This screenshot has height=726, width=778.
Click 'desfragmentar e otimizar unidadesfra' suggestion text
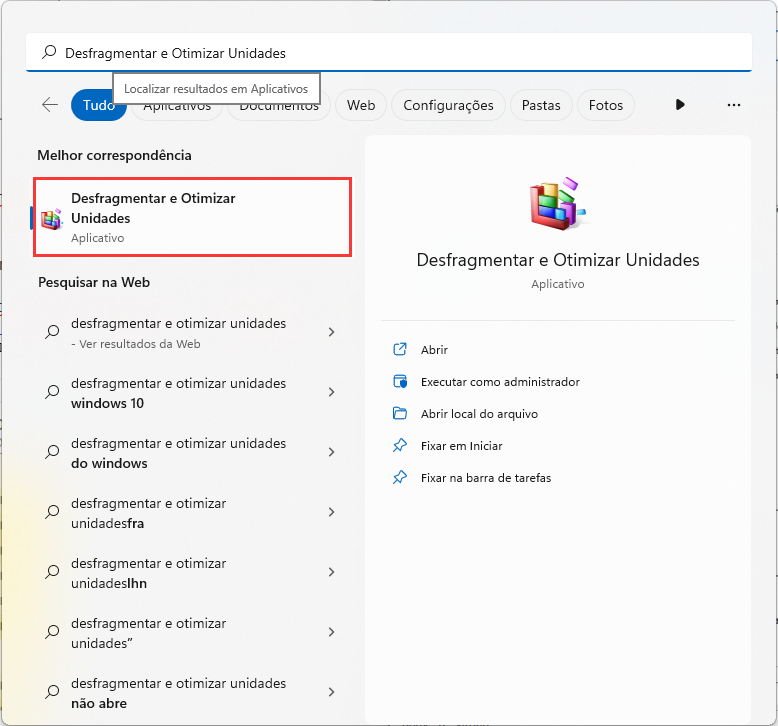[149, 513]
